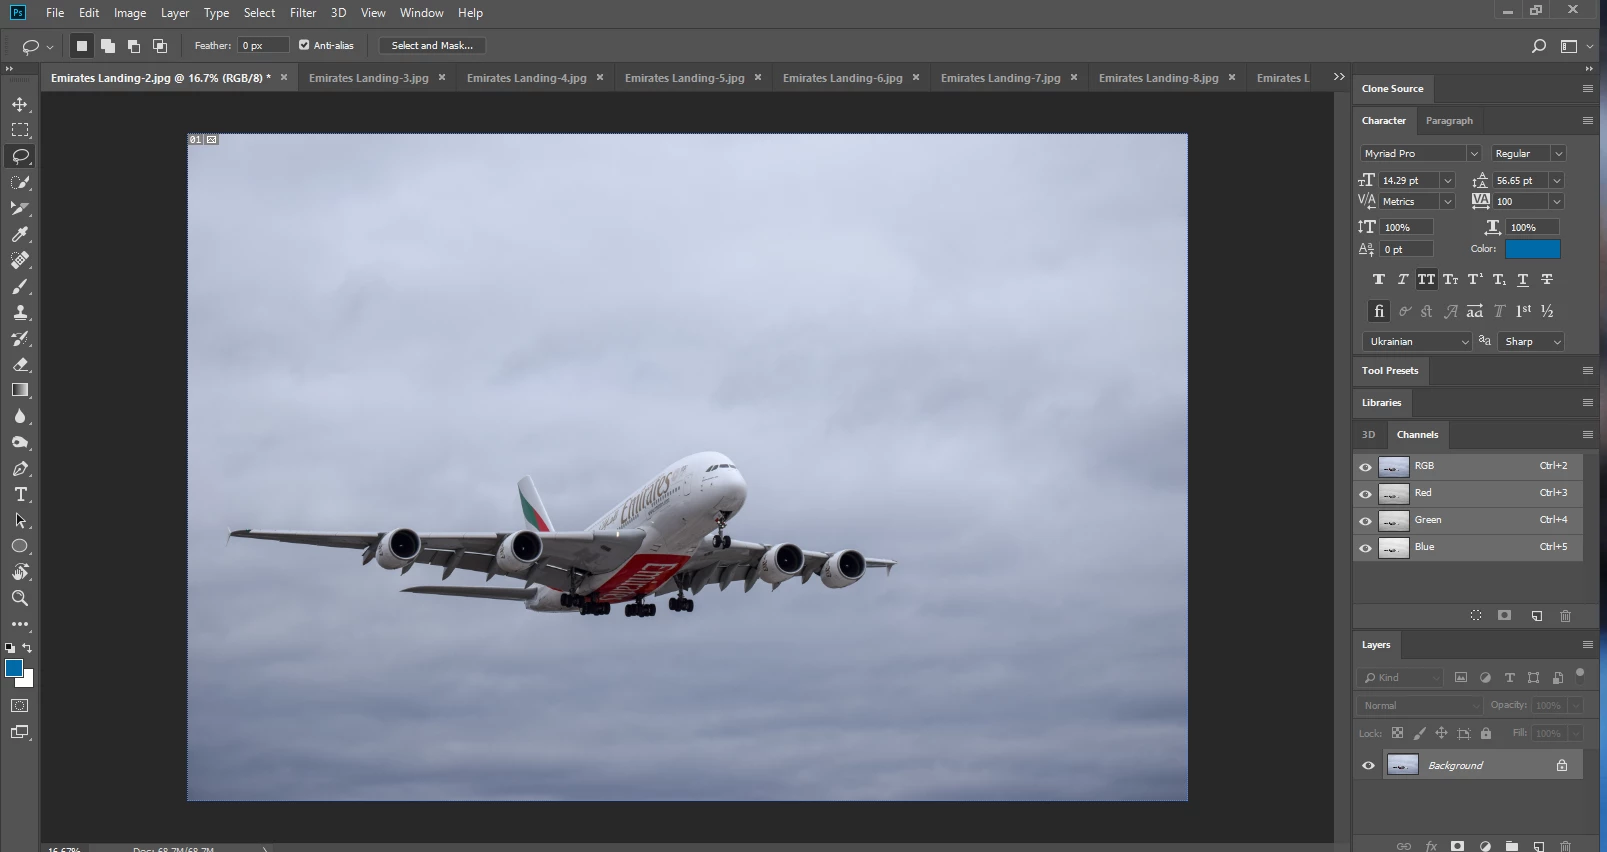Hide the Red channel eye

pos(1365,494)
